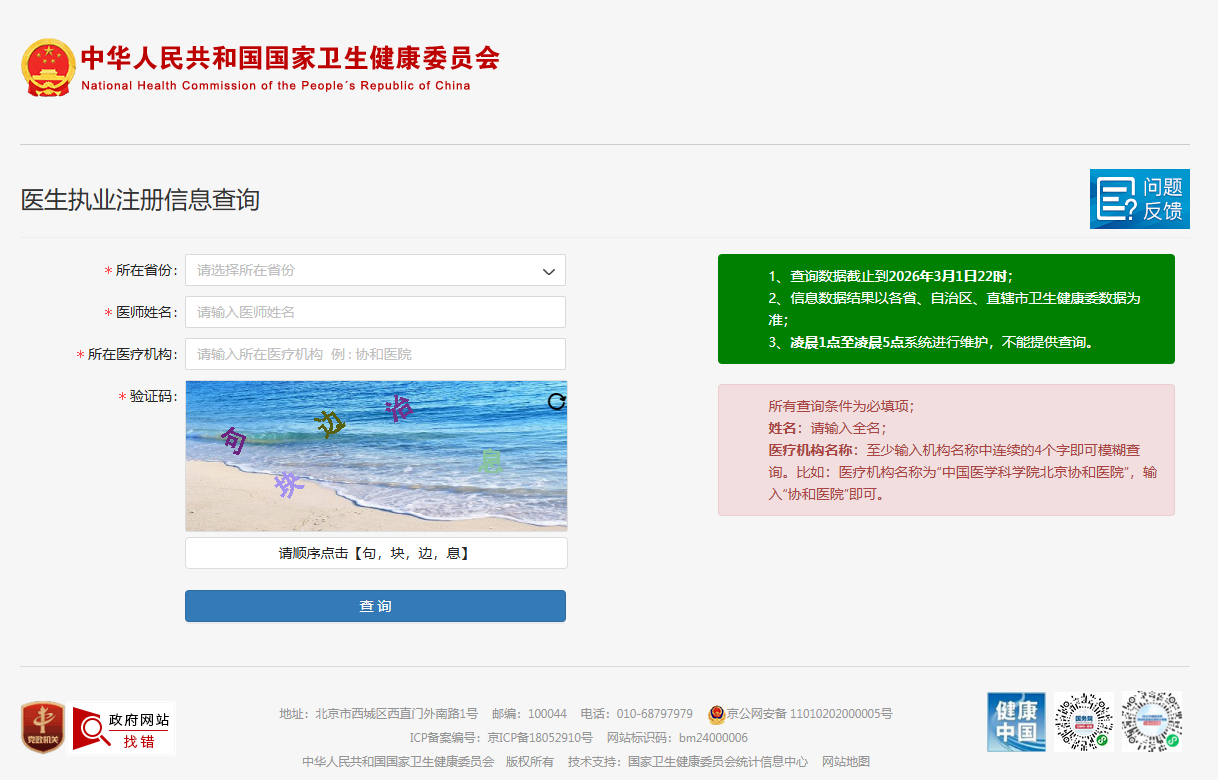Screen dimensions: 1218x780
Task: Focus the 医师姓名 input field
Action: pyautogui.click(x=375, y=312)
